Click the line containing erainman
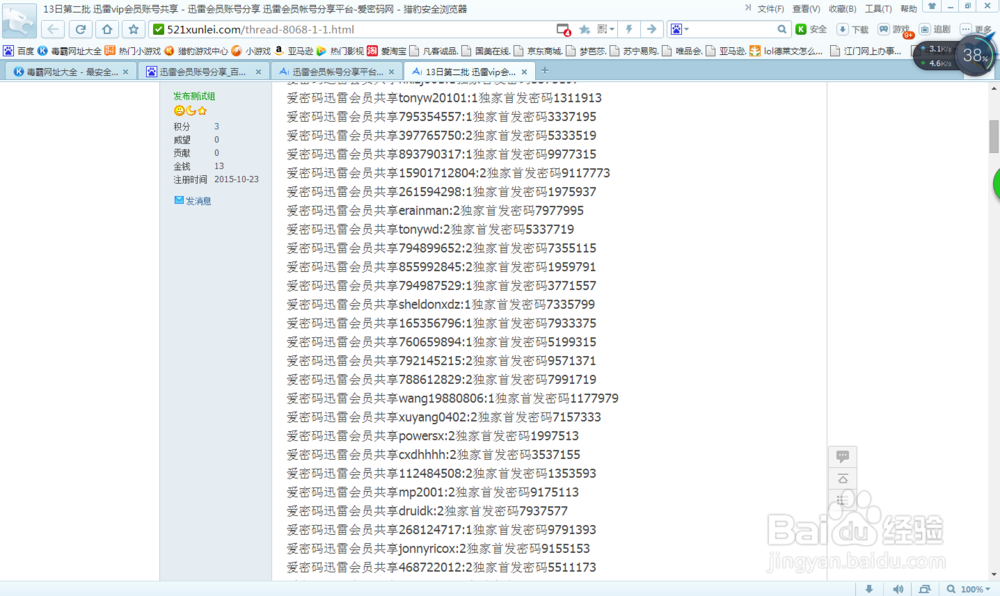Screen dimensions: 1000x596 (x=435, y=210)
